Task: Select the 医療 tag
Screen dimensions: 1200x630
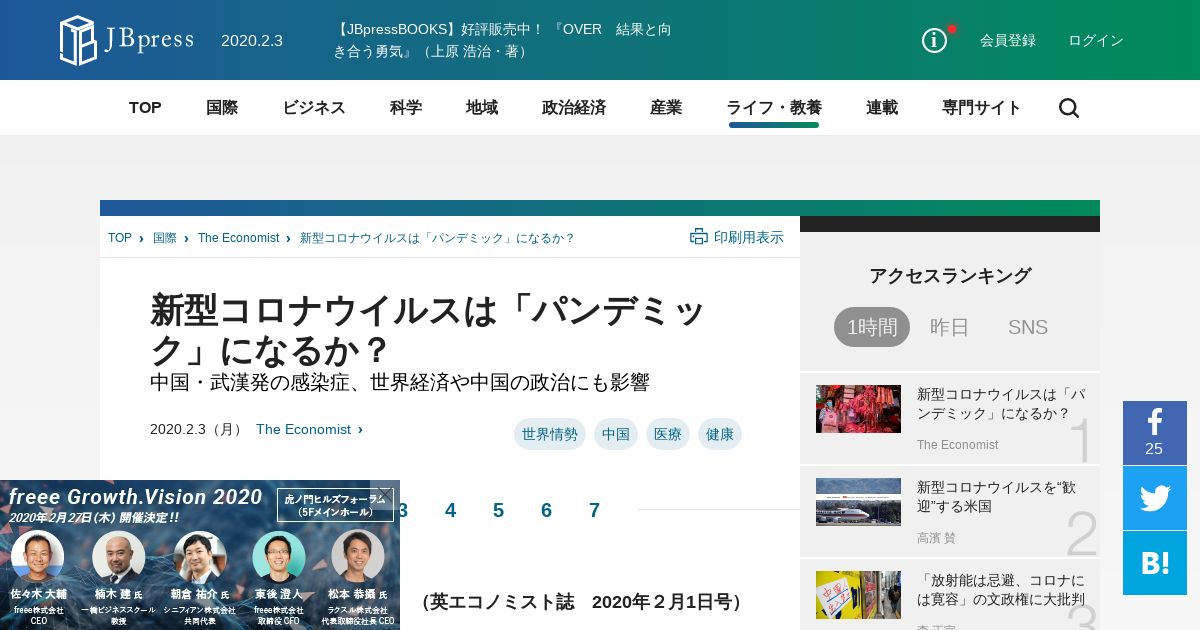Action: pos(668,434)
